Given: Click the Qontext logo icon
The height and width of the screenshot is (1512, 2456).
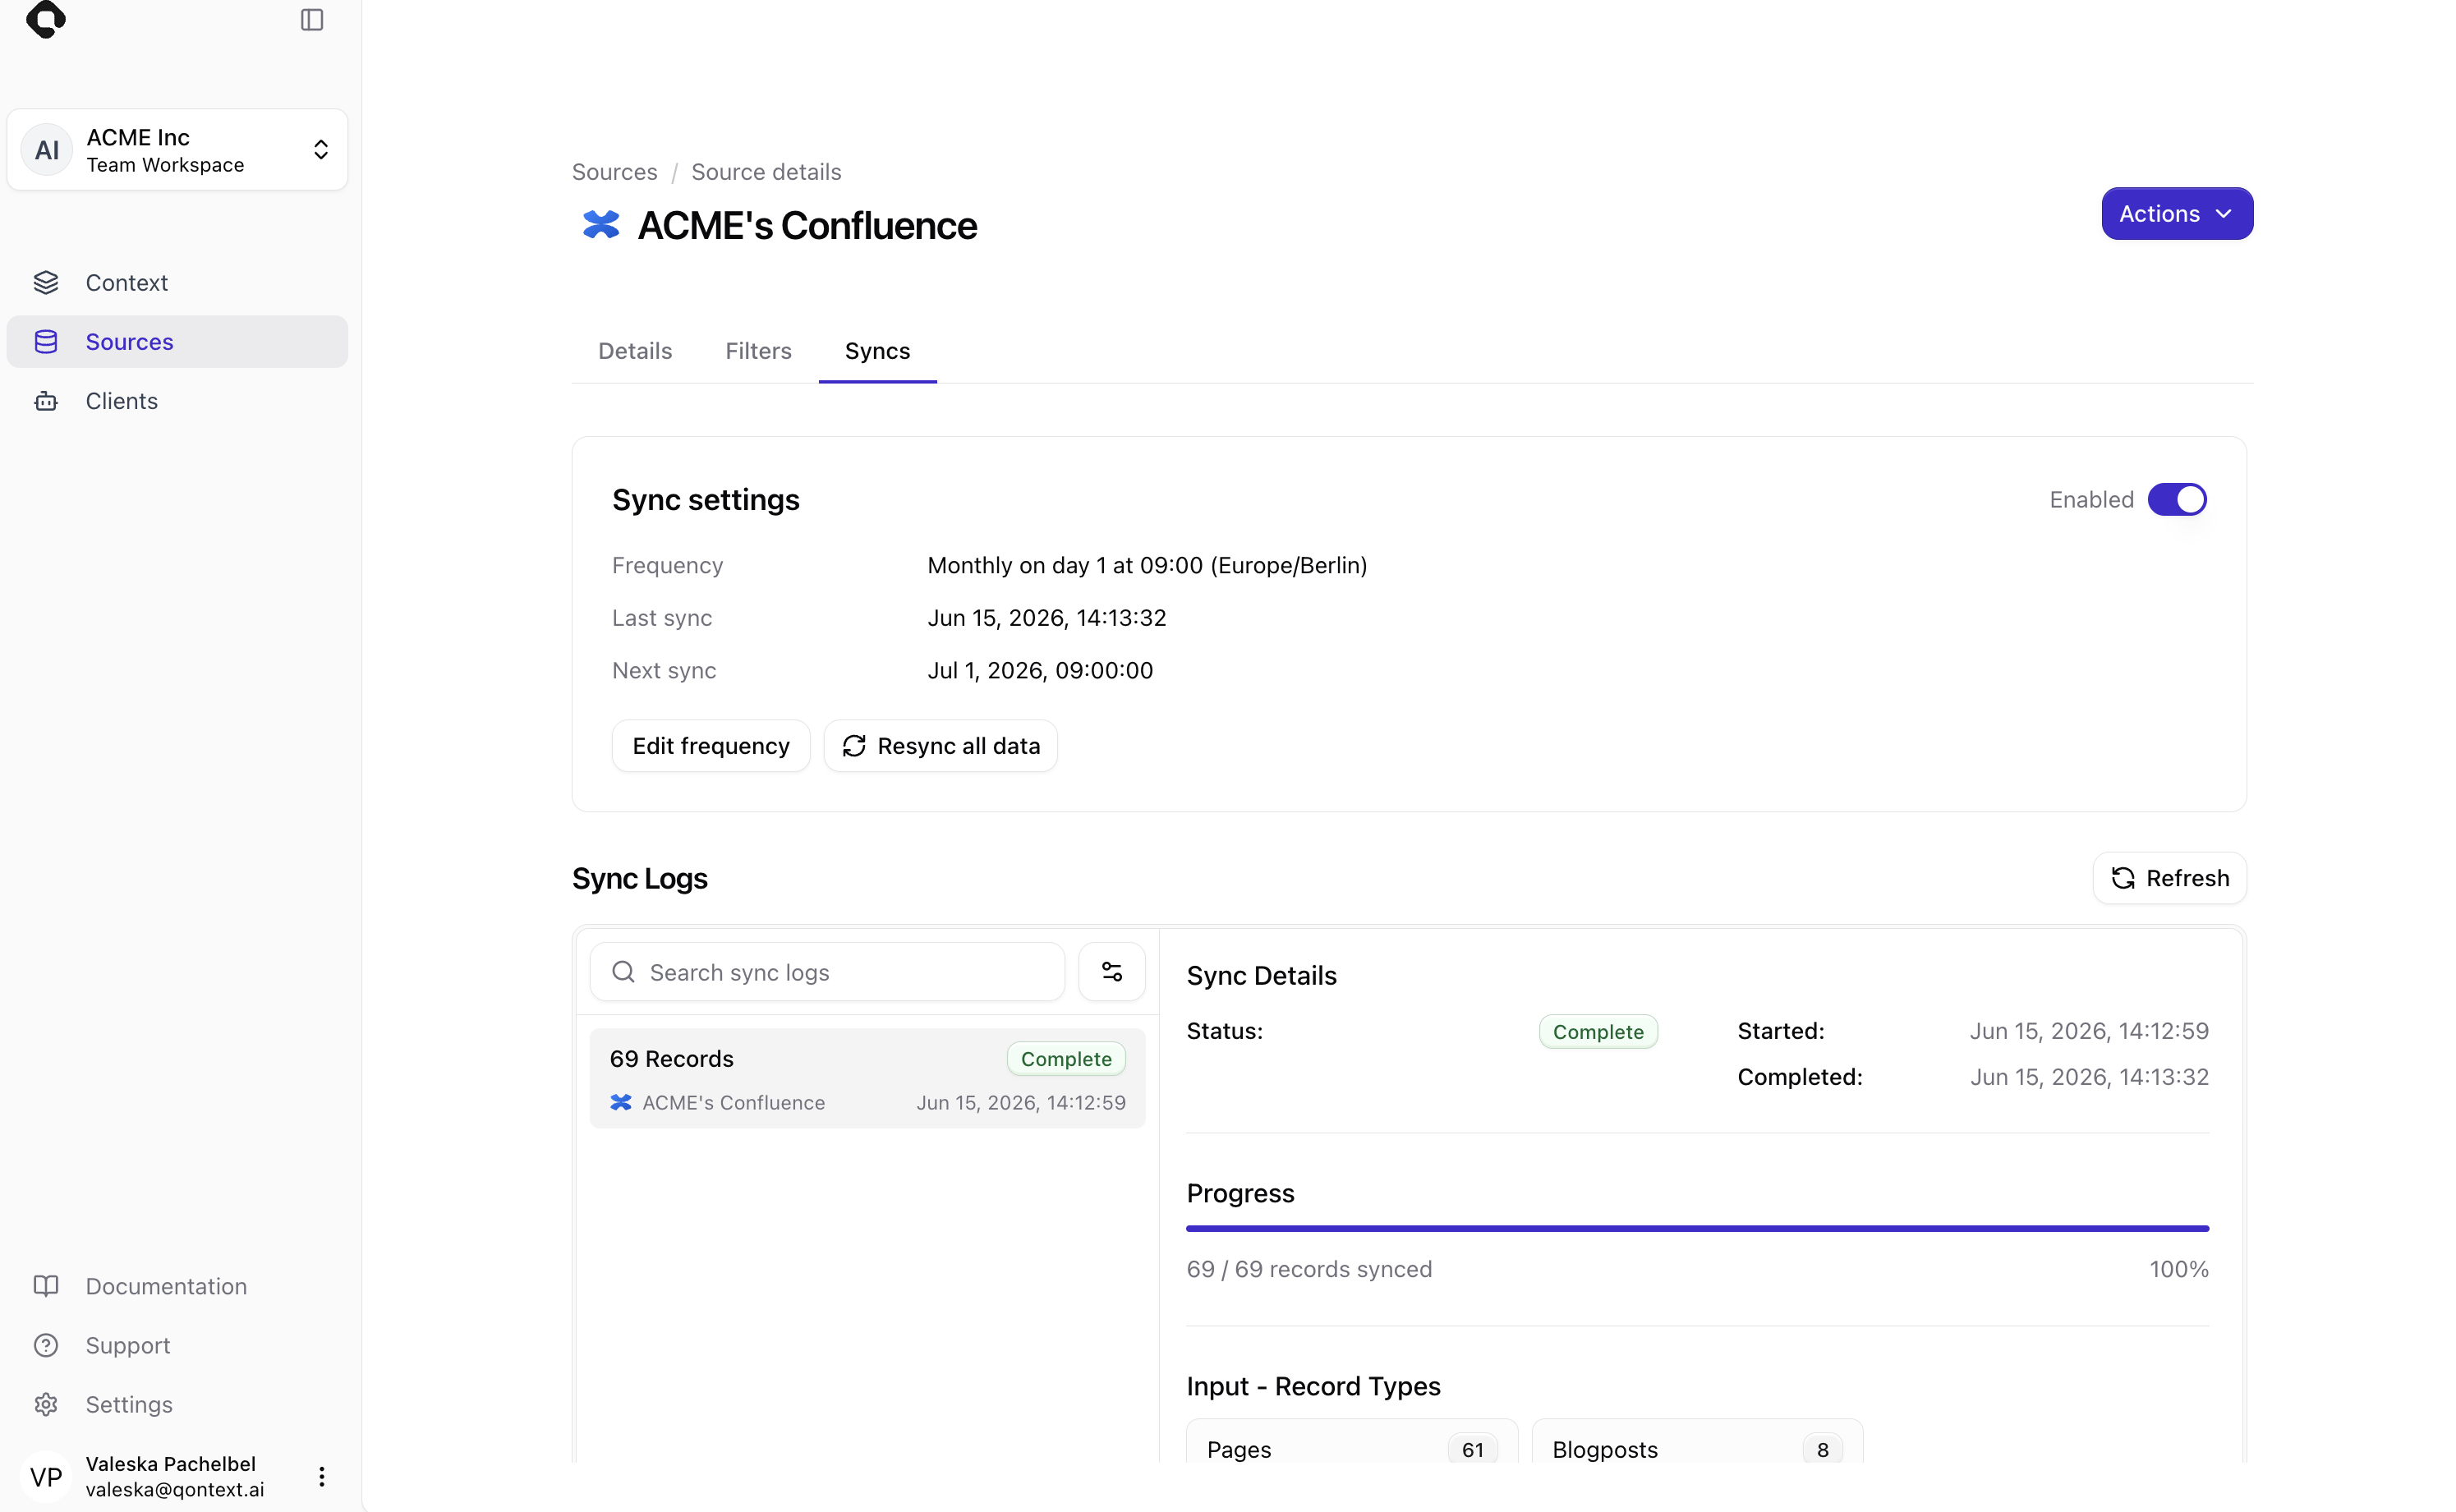Looking at the screenshot, I should tap(45, 18).
